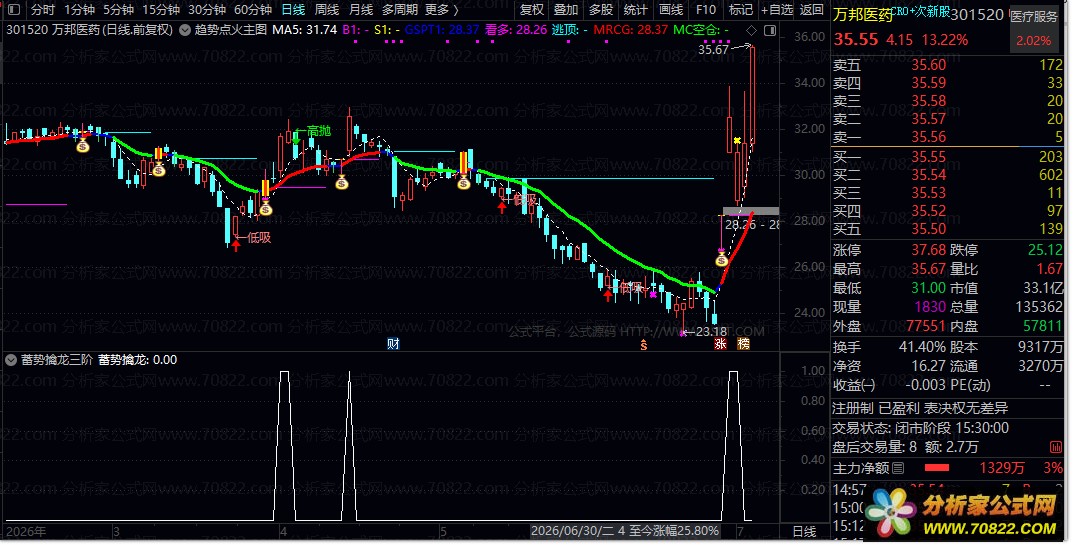Open the main chart indicator dropdown chevron
The width and height of the screenshot is (1073, 545).
(185, 30)
